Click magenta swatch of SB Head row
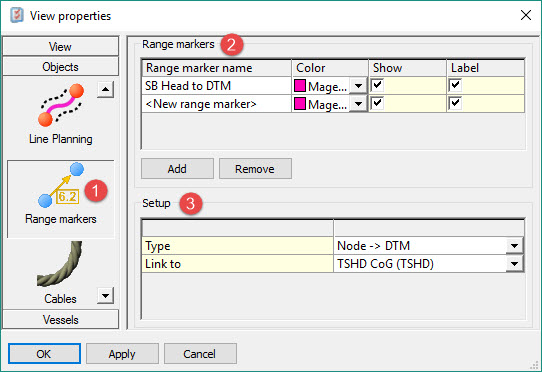Viewport: 542px width, 372px height. 300,86
